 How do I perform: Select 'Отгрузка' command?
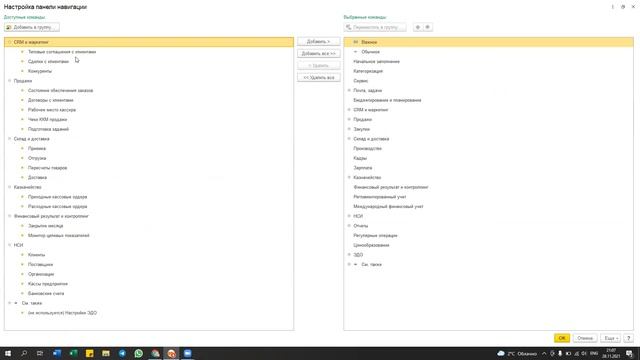37,158
